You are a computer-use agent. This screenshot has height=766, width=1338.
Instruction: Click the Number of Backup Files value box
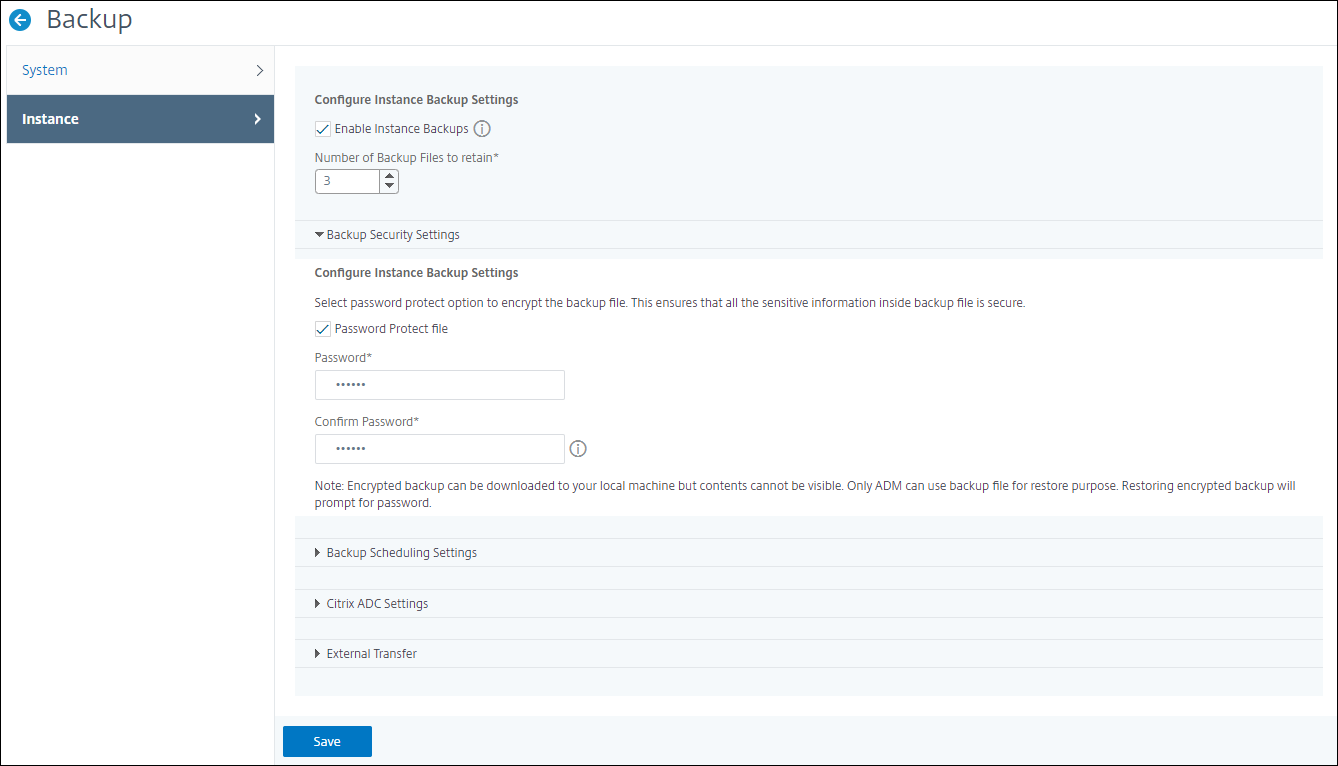coord(347,181)
